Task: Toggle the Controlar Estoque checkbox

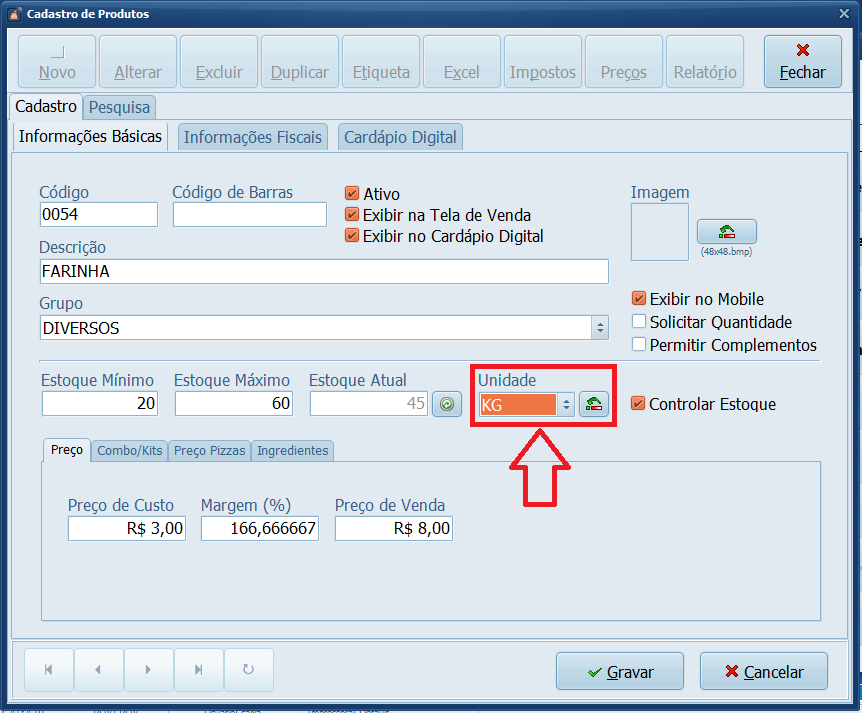Action: (x=639, y=404)
